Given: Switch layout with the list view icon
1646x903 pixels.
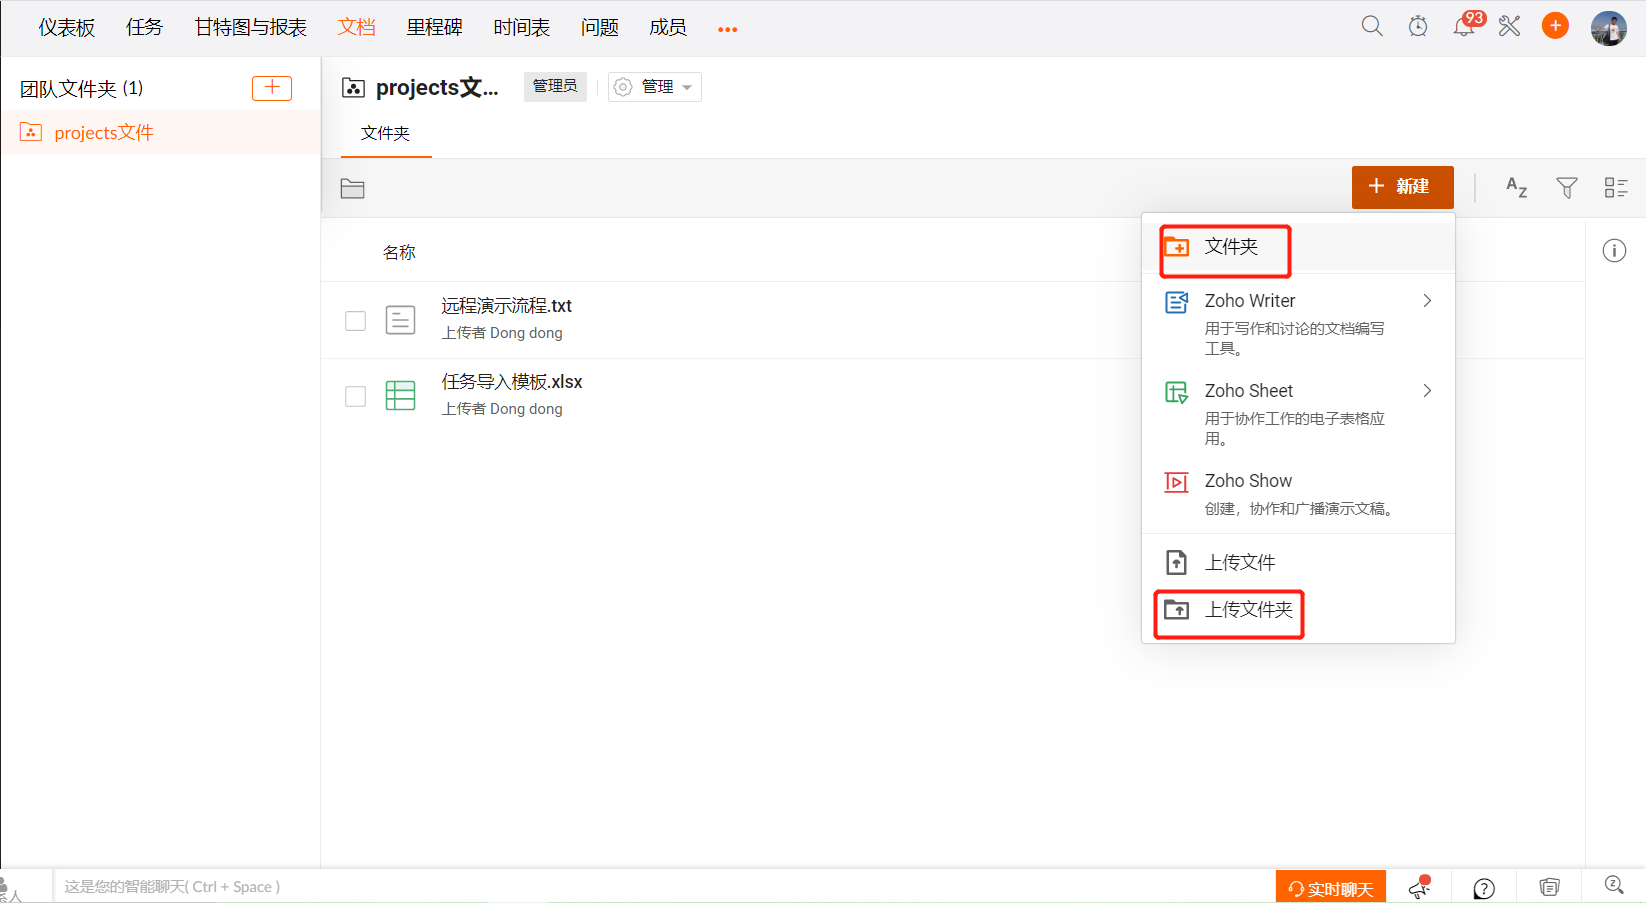Looking at the screenshot, I should (1615, 187).
